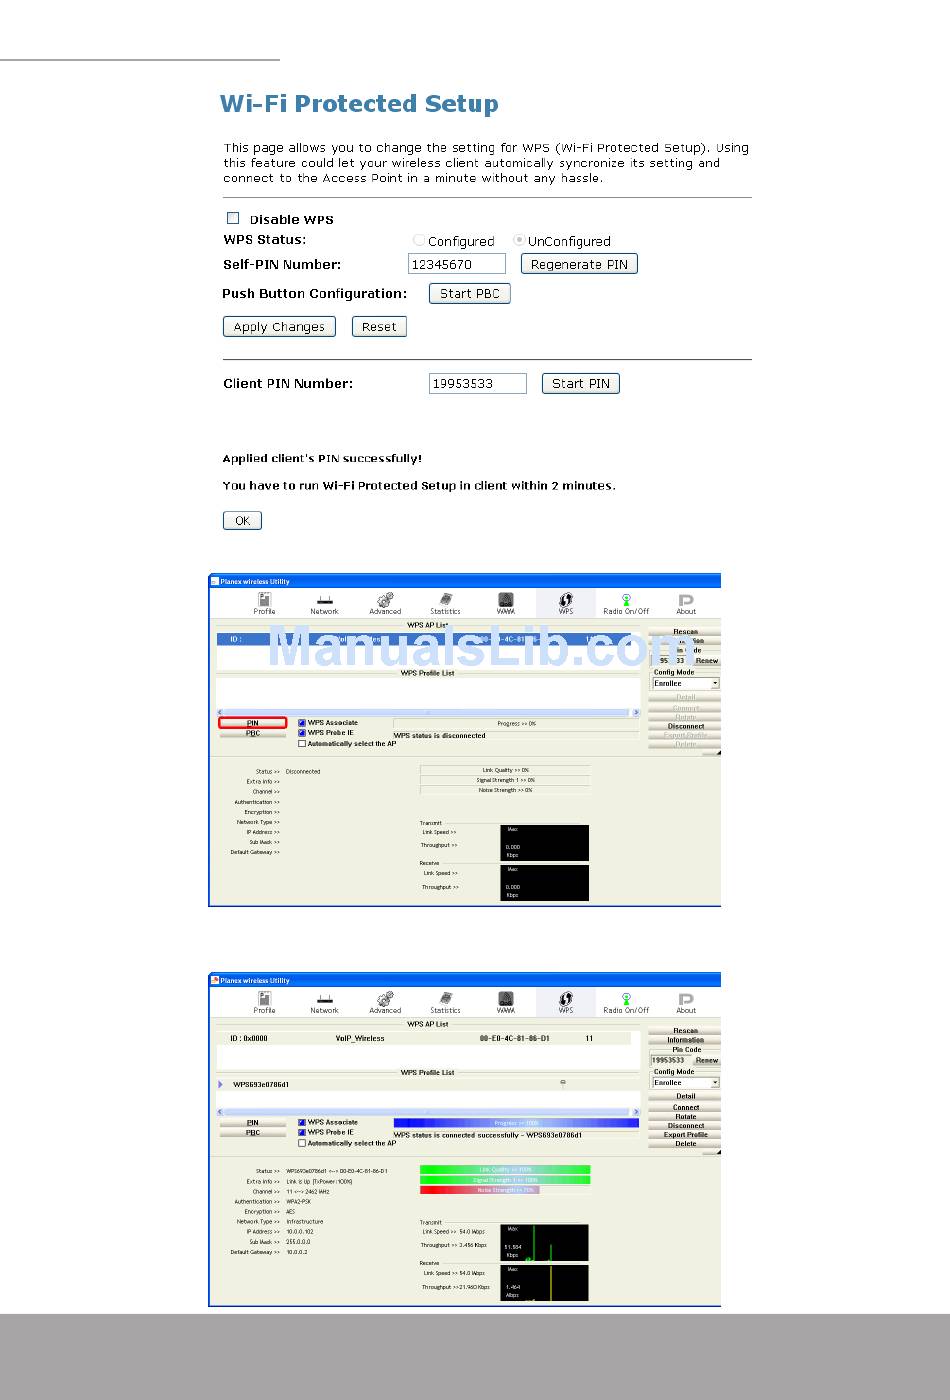Open Profile icon in disconnected Planex utility window
The width and height of the screenshot is (950, 1400).
[x=264, y=603]
